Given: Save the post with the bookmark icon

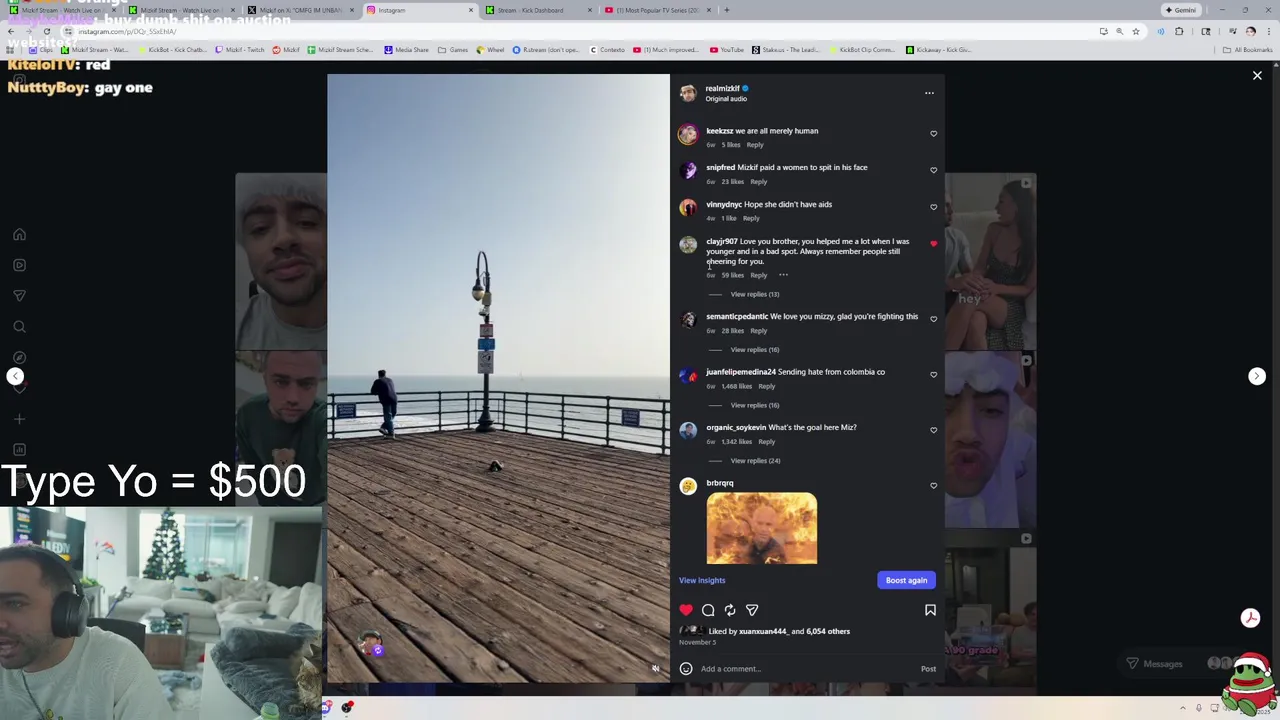Looking at the screenshot, I should click(930, 610).
